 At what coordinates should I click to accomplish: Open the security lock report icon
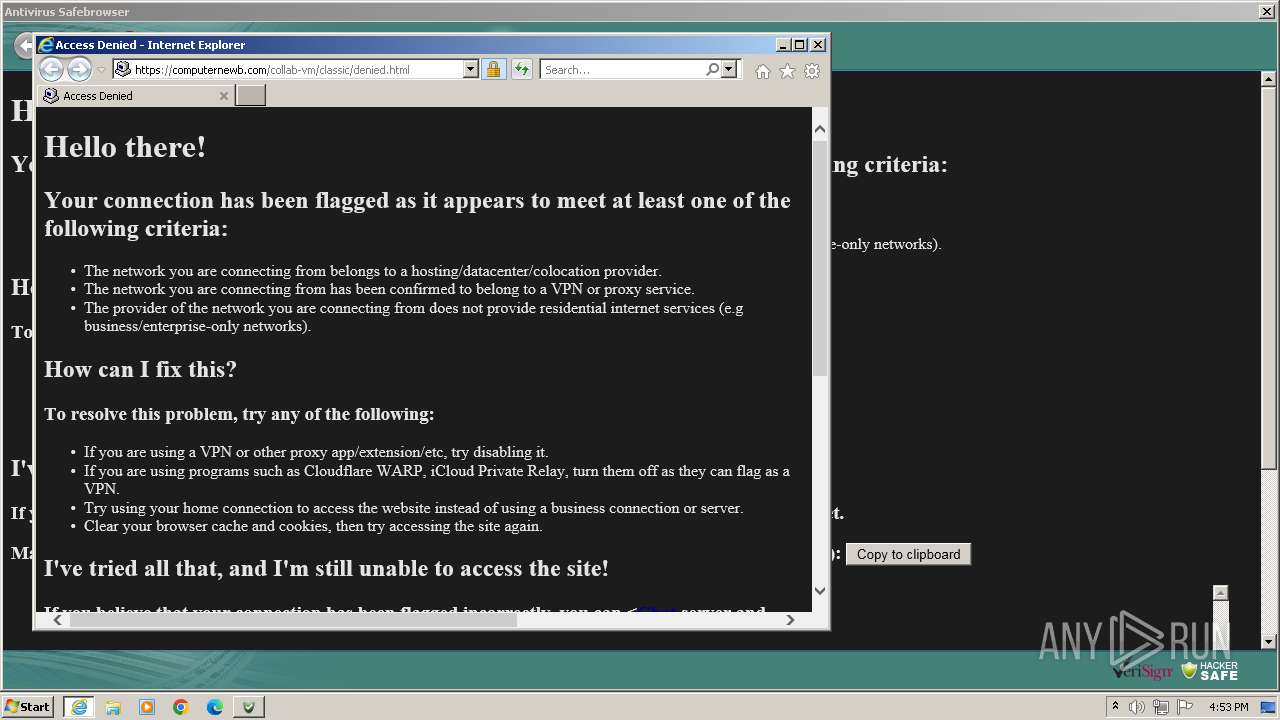pyautogui.click(x=493, y=70)
